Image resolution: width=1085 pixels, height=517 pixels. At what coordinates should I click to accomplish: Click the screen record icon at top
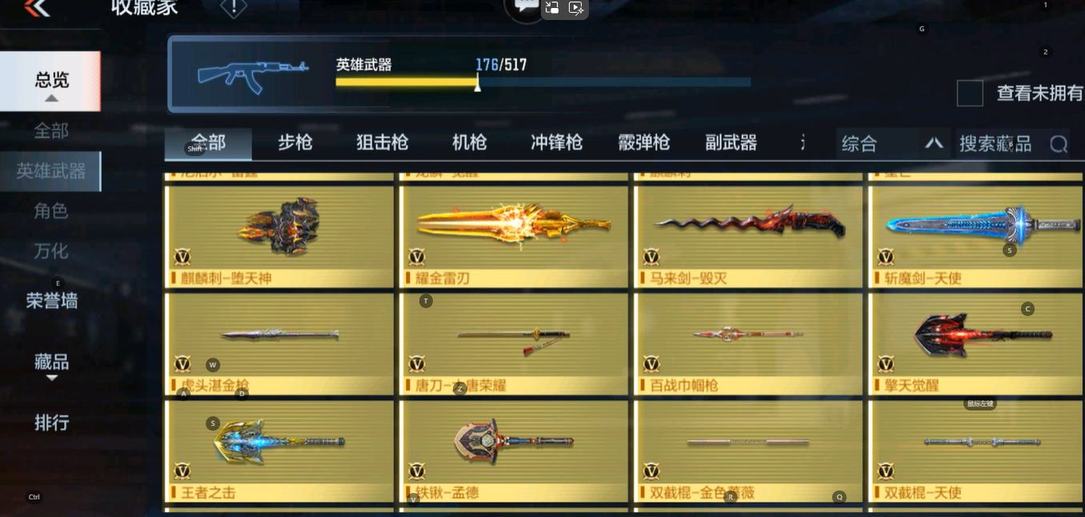[576, 8]
